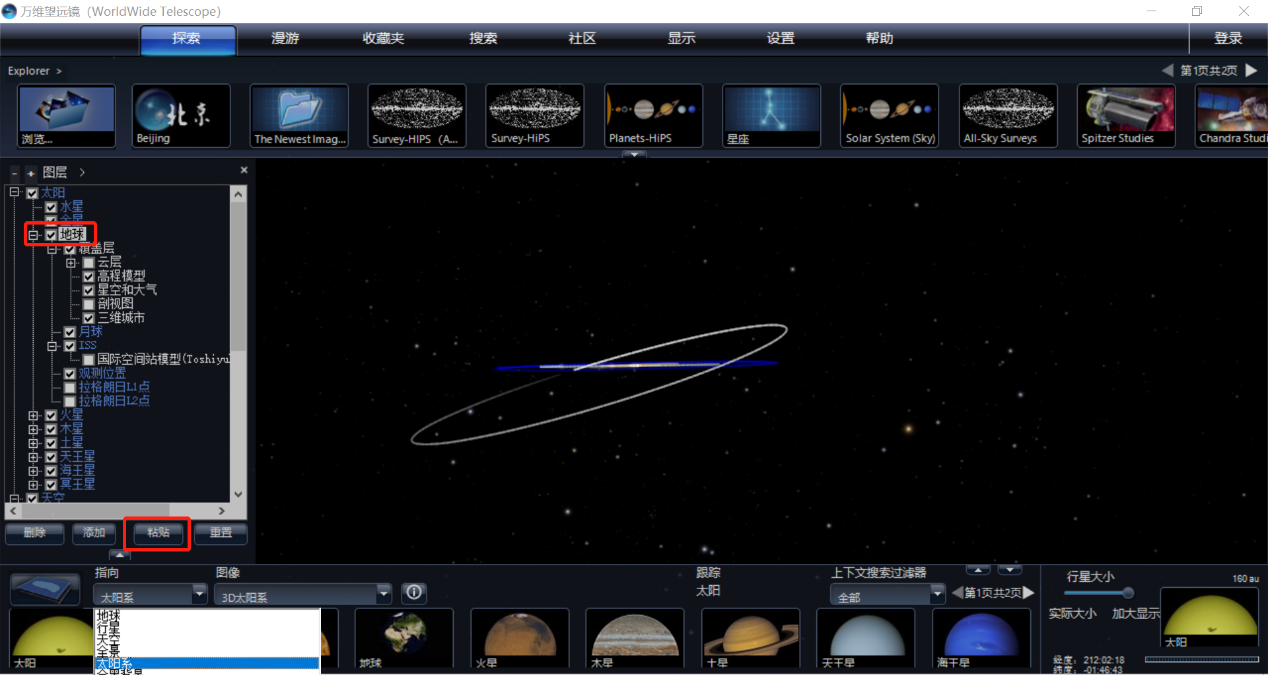Screen dimensions: 1268x675
Task: Click the layers panel vertical scrollbar
Action: 238,344
